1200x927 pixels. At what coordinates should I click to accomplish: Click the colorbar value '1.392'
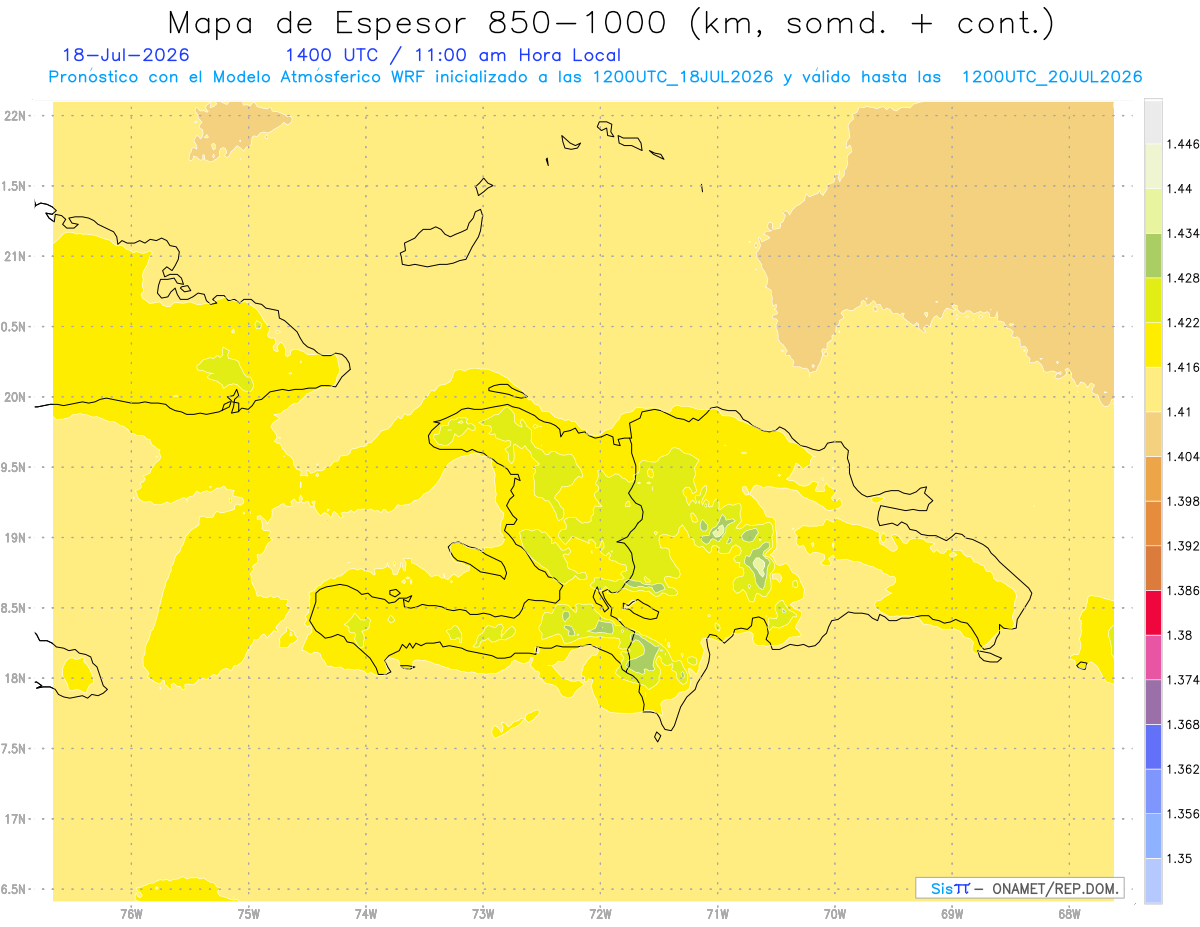1184,546
